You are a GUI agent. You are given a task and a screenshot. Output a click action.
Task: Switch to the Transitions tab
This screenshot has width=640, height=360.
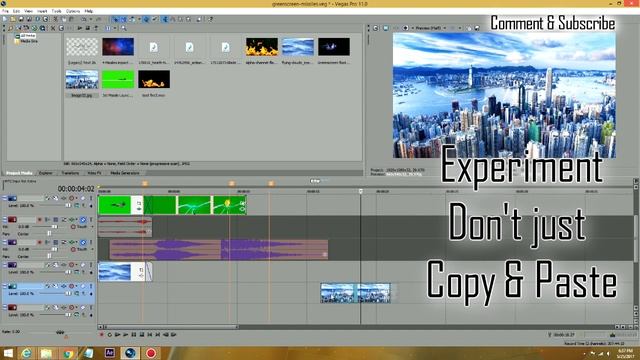70,173
